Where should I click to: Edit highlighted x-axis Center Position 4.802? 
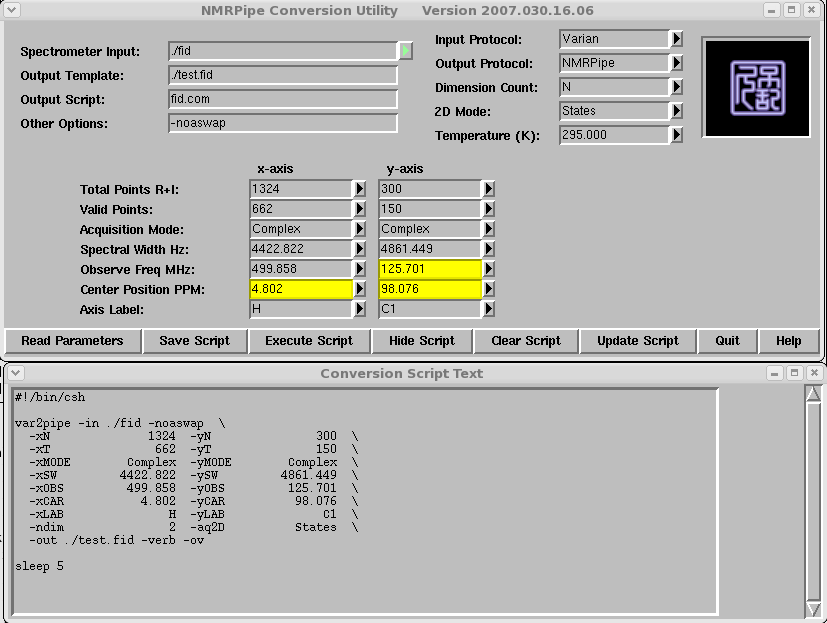pos(301,289)
